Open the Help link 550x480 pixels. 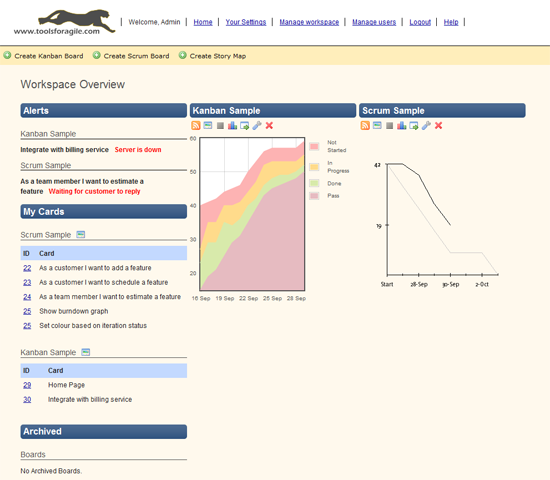coord(451,22)
